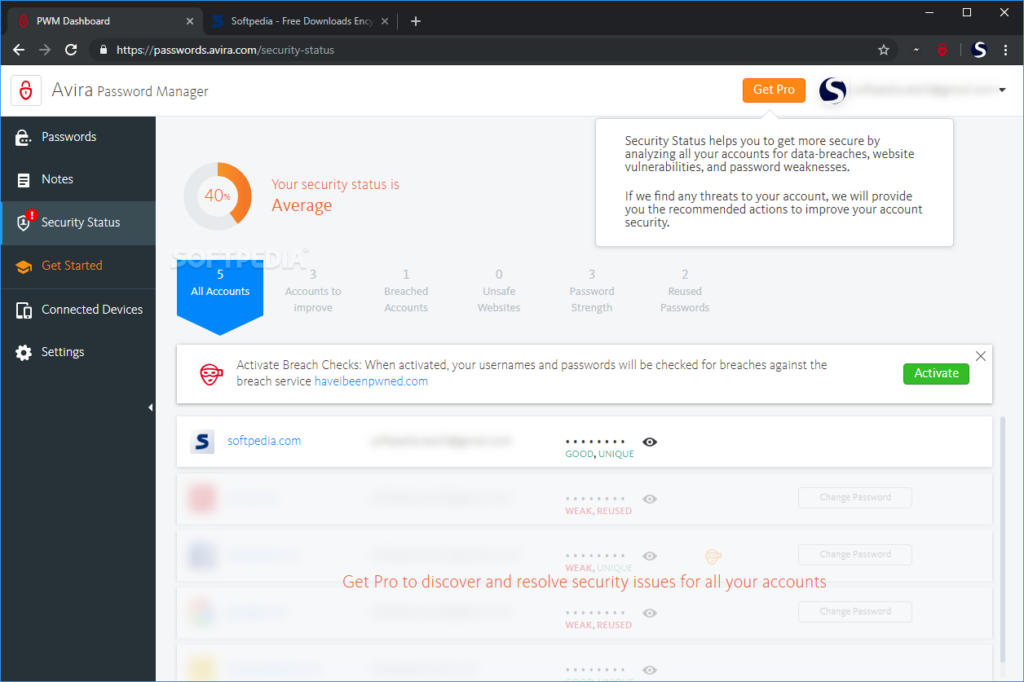Go back in browser
The width and height of the screenshot is (1024, 682).
pos(19,50)
